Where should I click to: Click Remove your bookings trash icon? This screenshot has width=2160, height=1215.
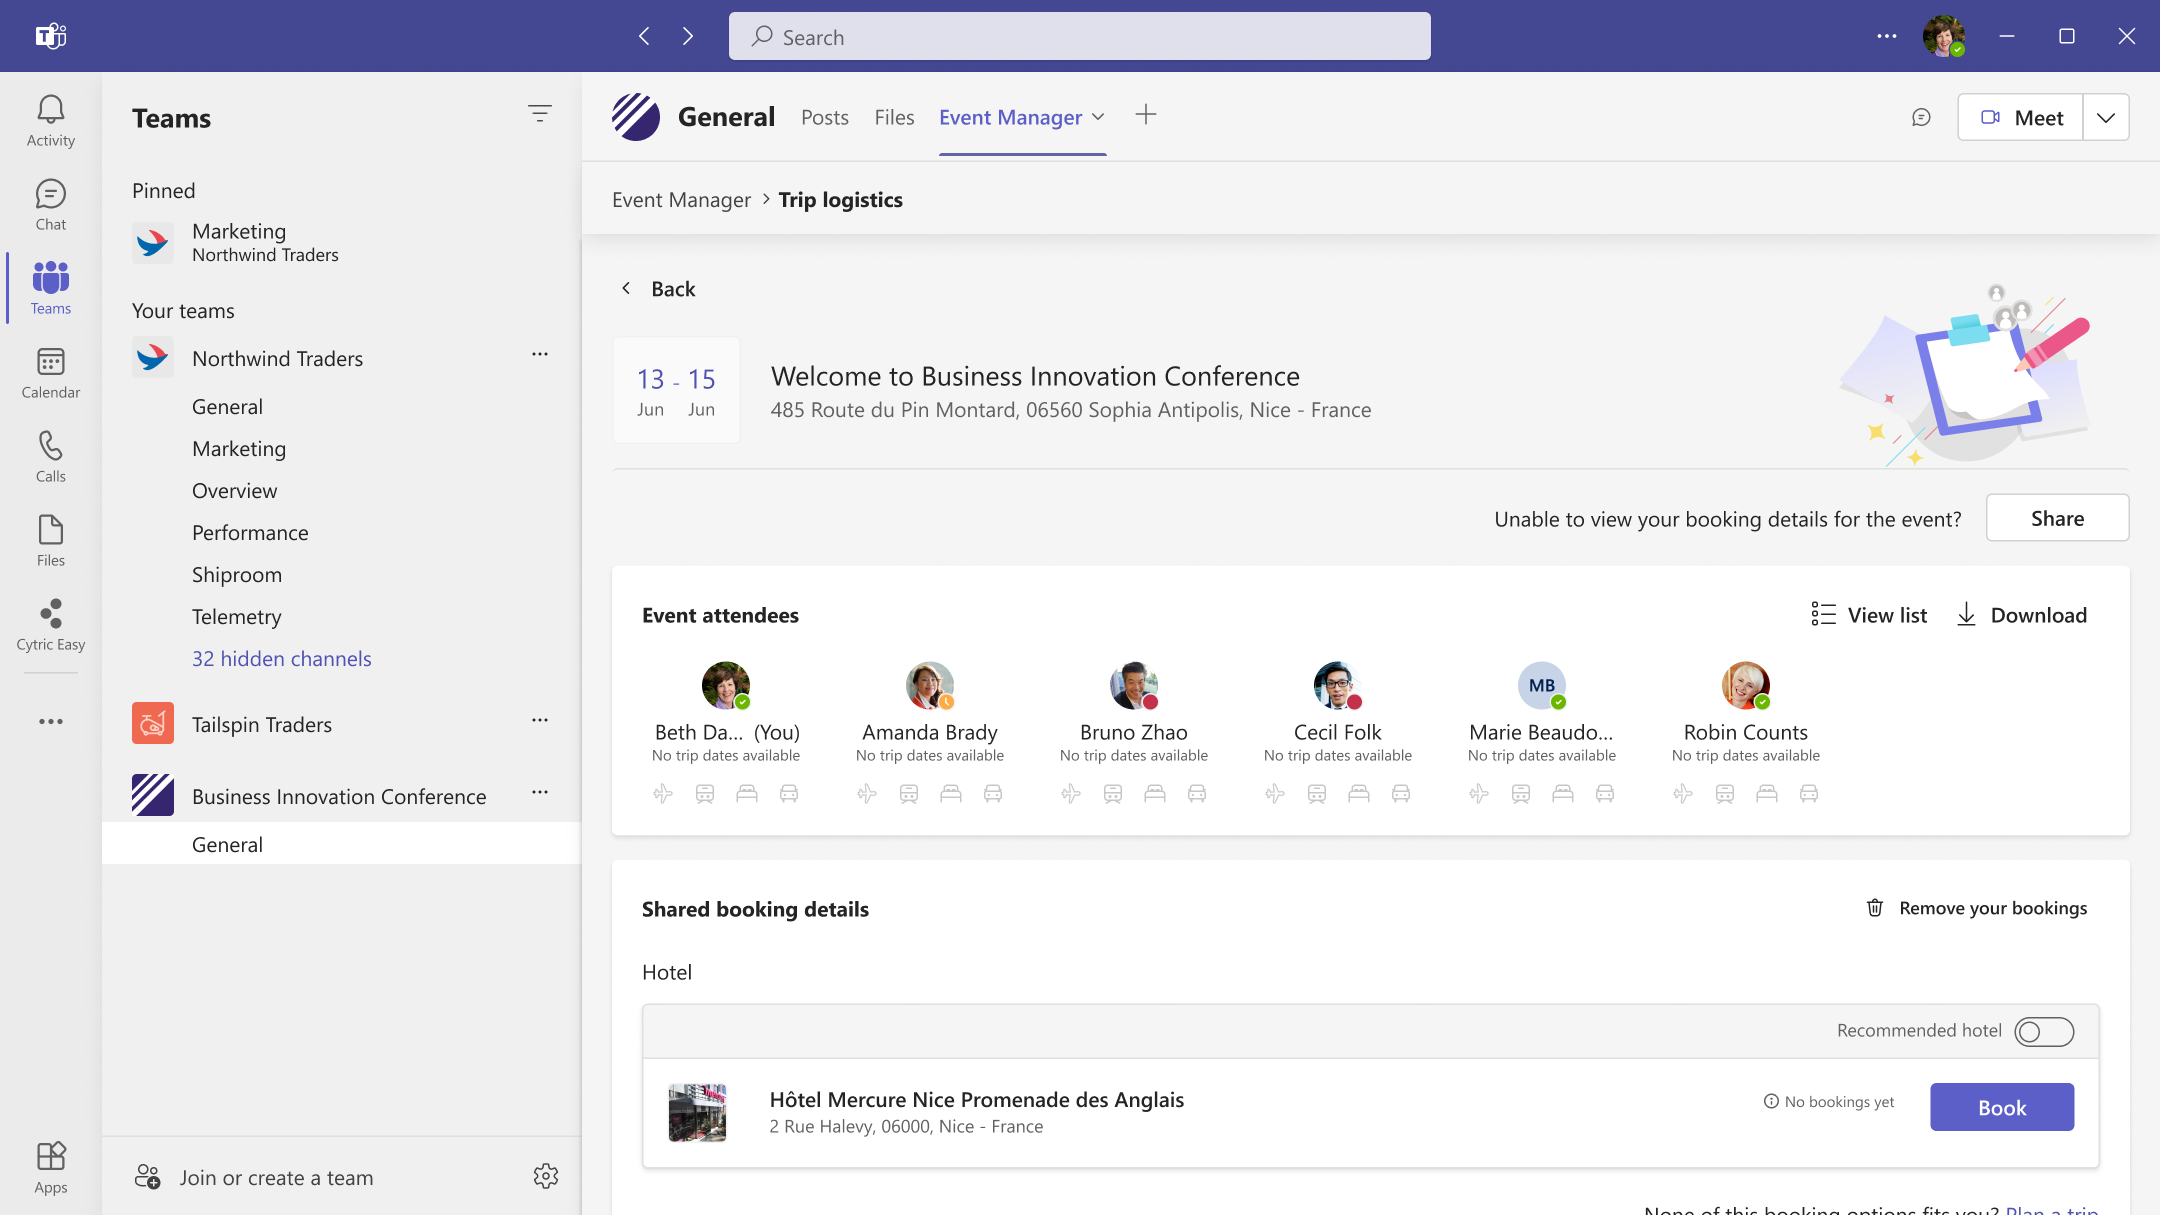click(x=1875, y=908)
